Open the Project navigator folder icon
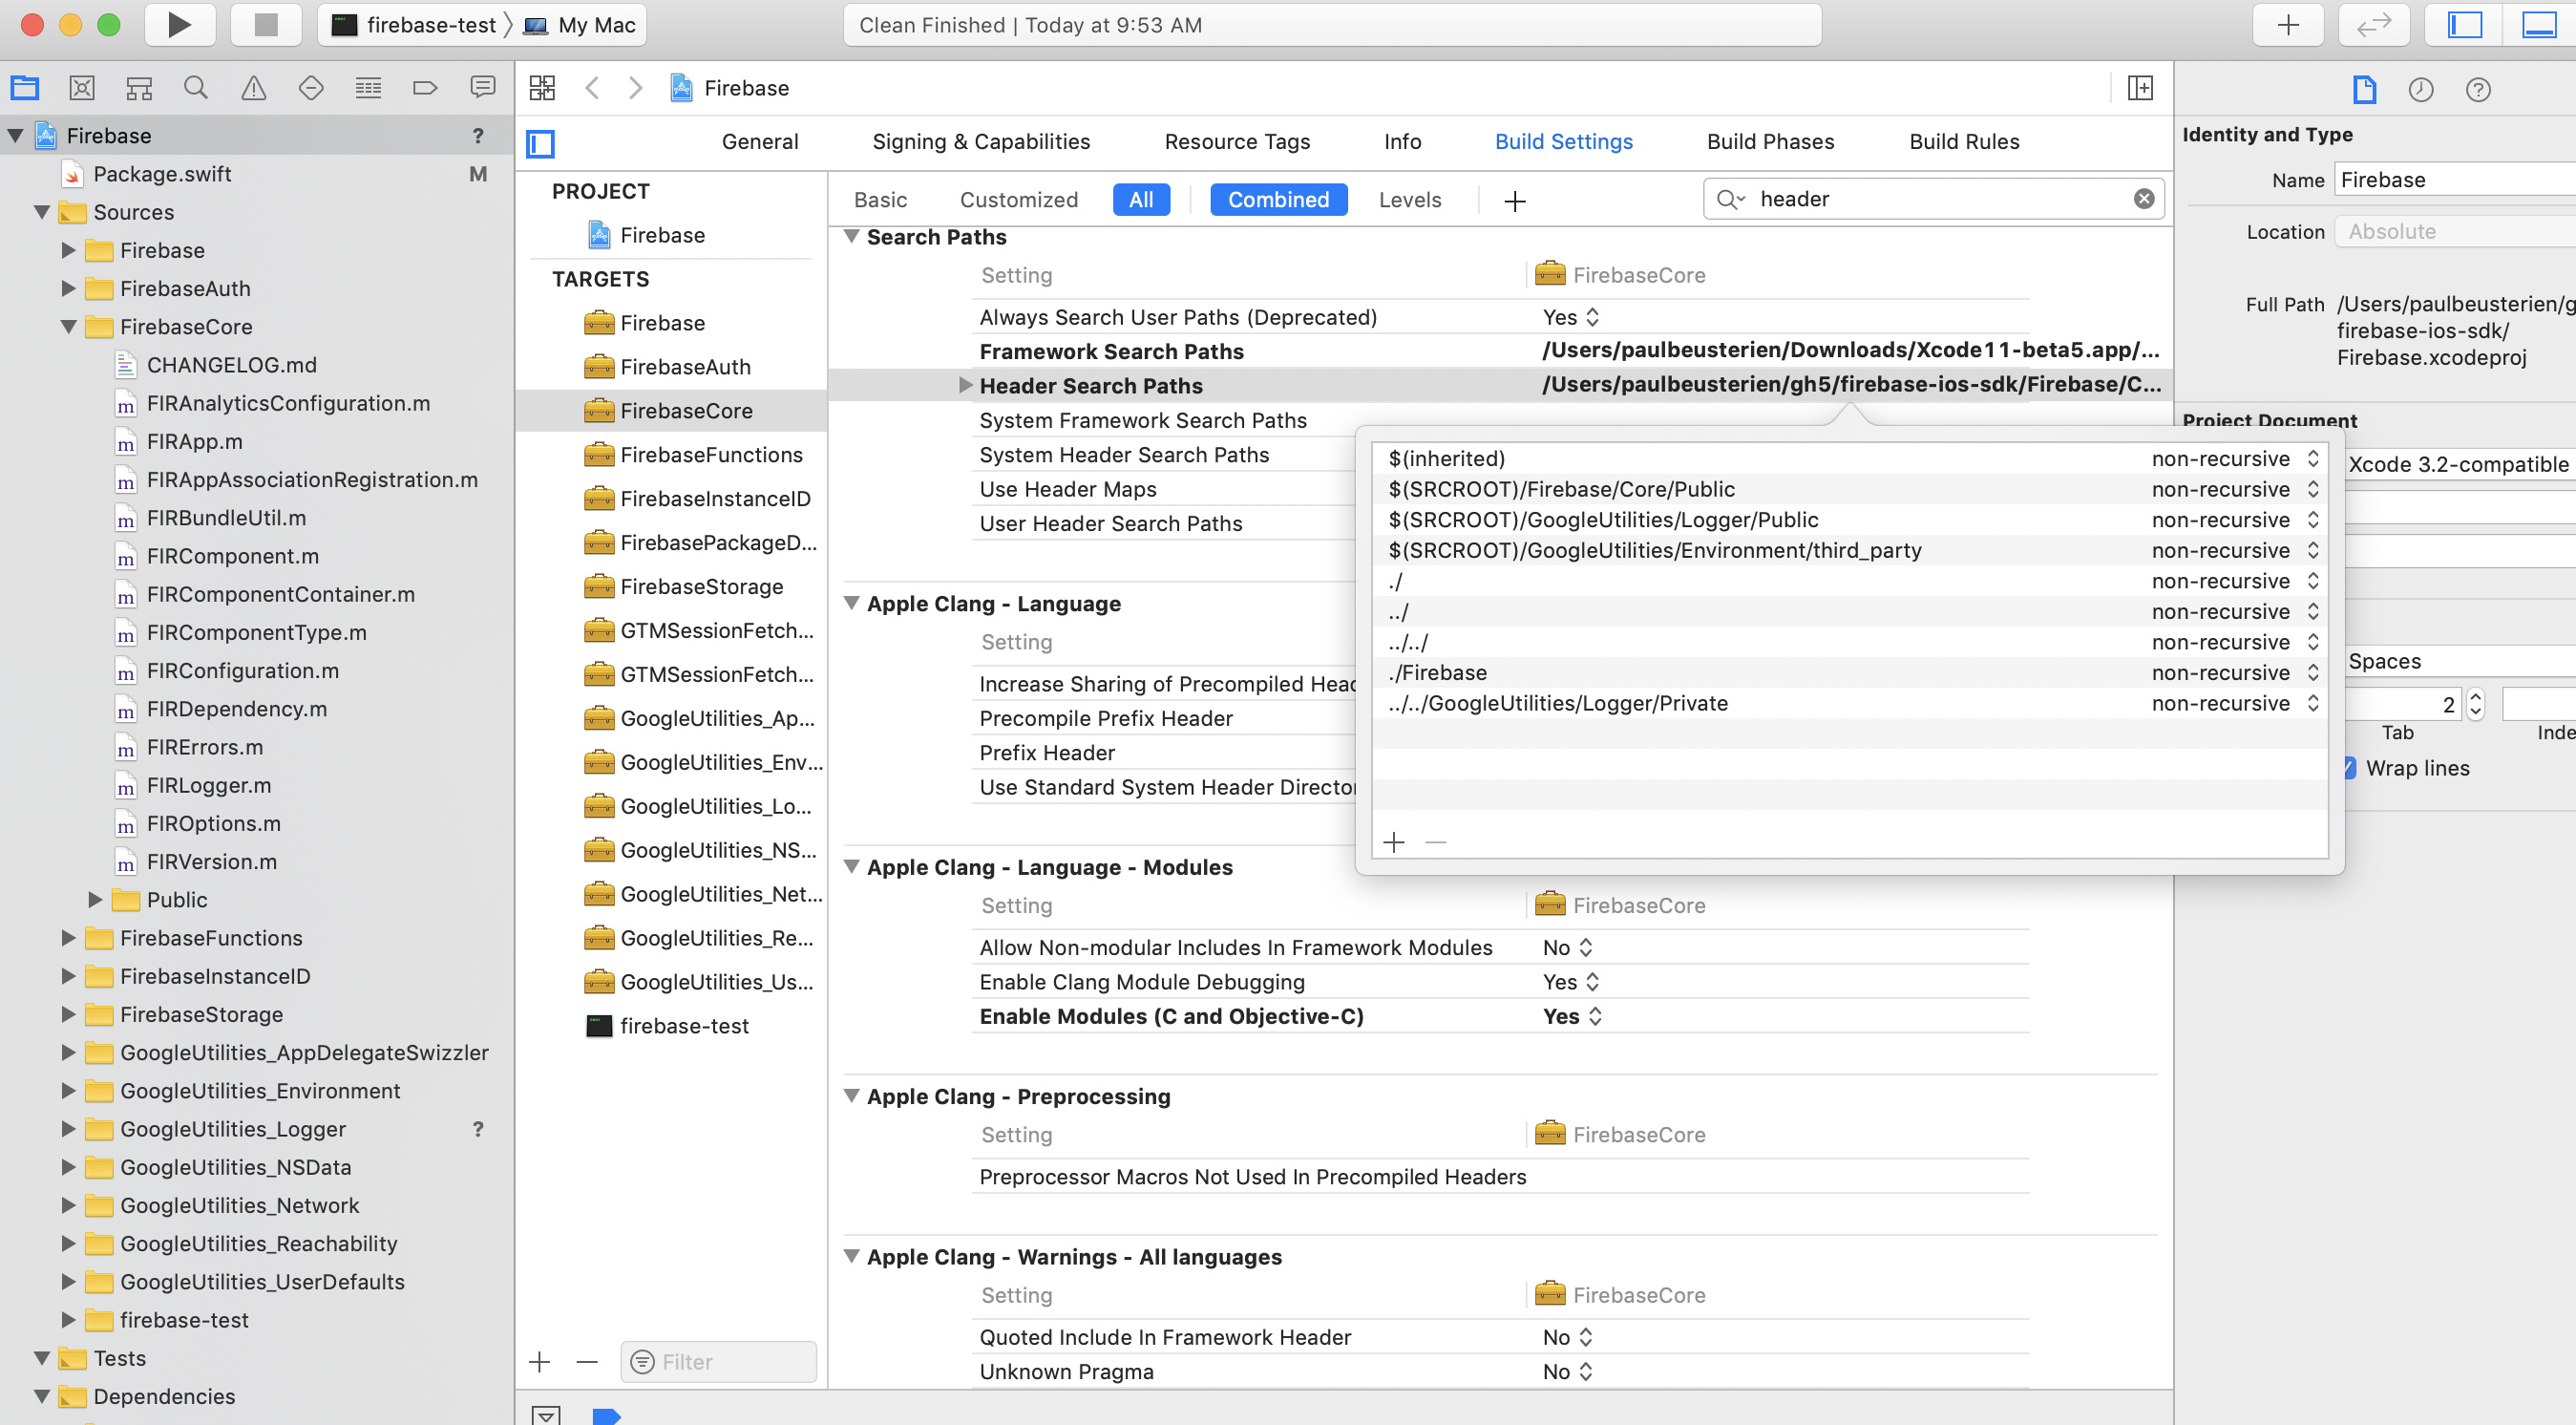Image resolution: width=2576 pixels, height=1425 pixels. tap(25, 88)
